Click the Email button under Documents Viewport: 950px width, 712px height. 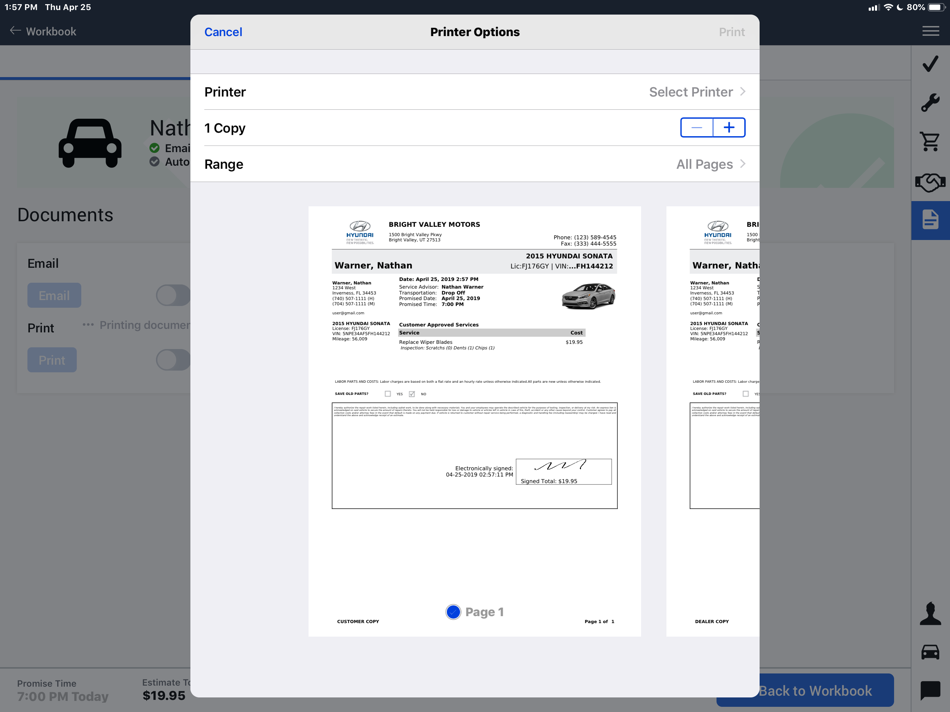click(x=54, y=296)
